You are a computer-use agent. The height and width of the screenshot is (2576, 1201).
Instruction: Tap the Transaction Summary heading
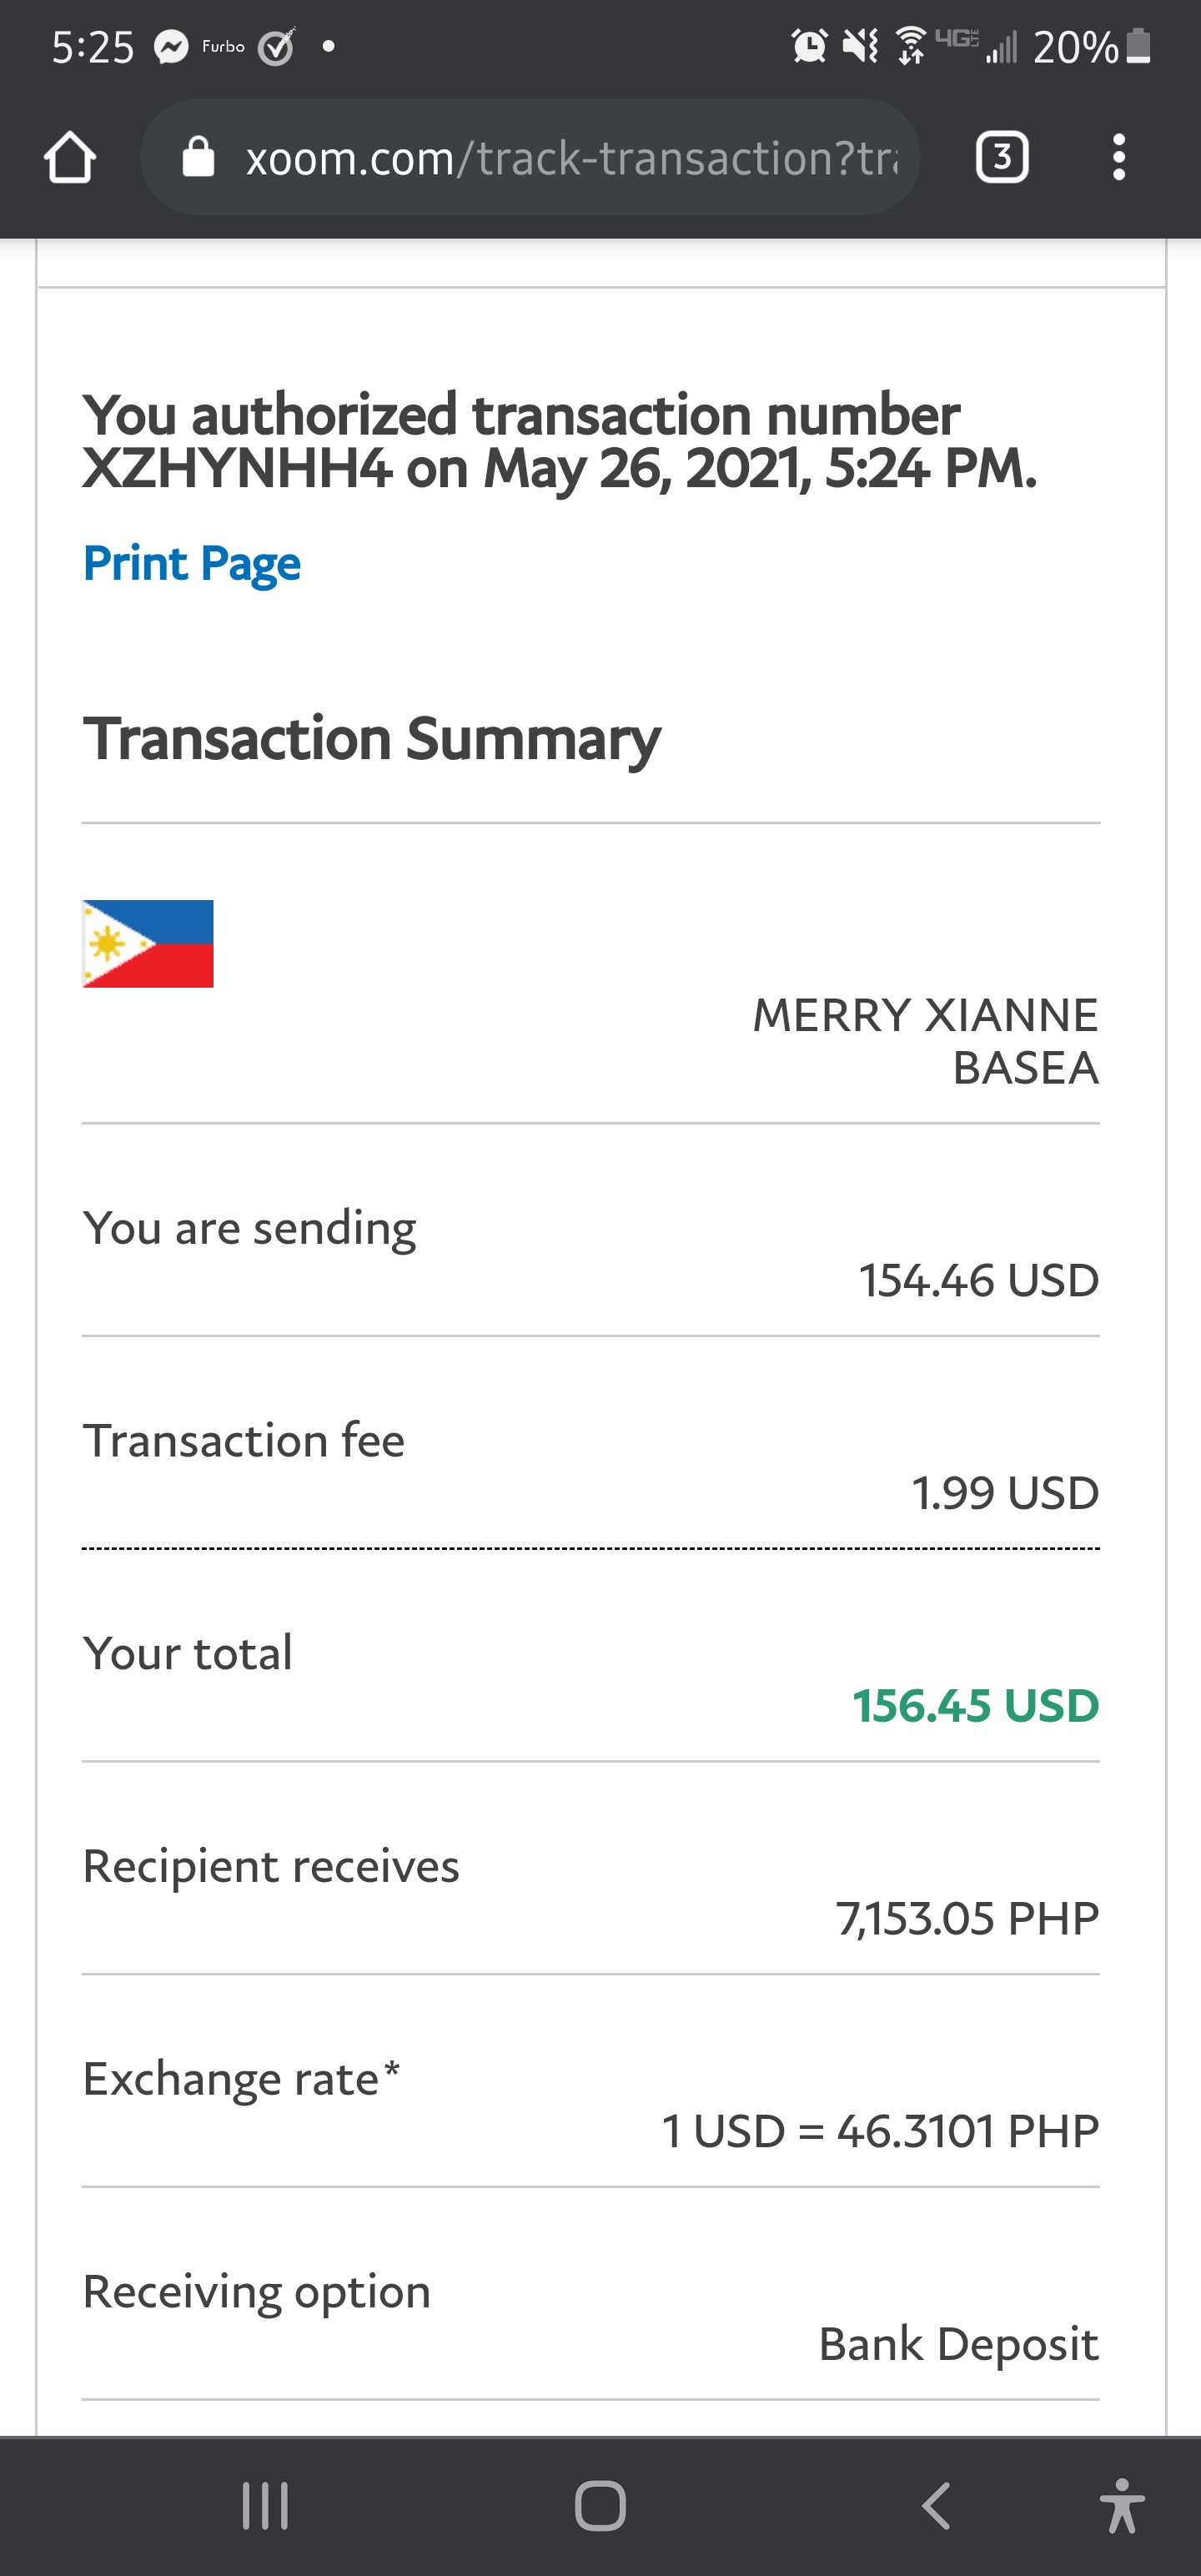point(372,738)
